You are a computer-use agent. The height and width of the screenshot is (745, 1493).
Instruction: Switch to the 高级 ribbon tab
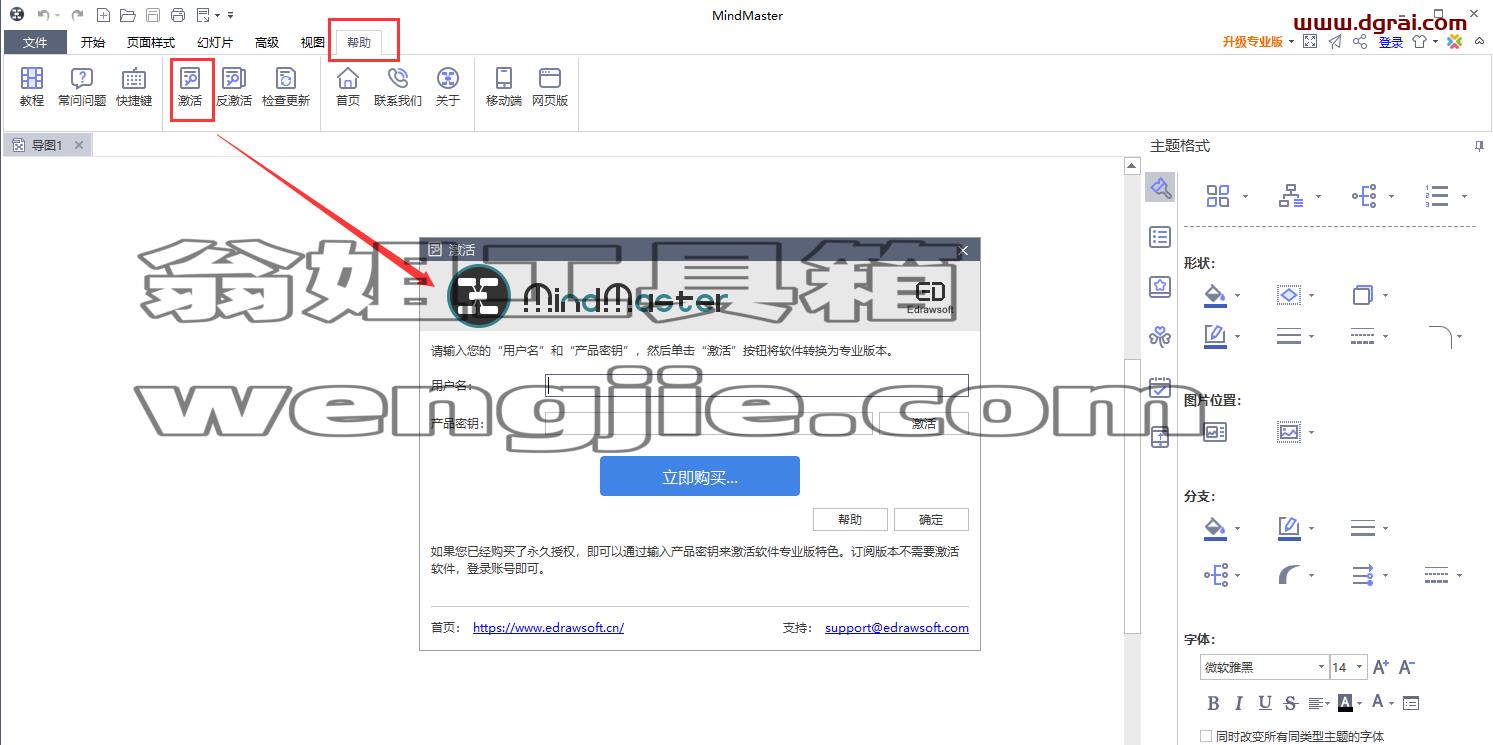[267, 42]
